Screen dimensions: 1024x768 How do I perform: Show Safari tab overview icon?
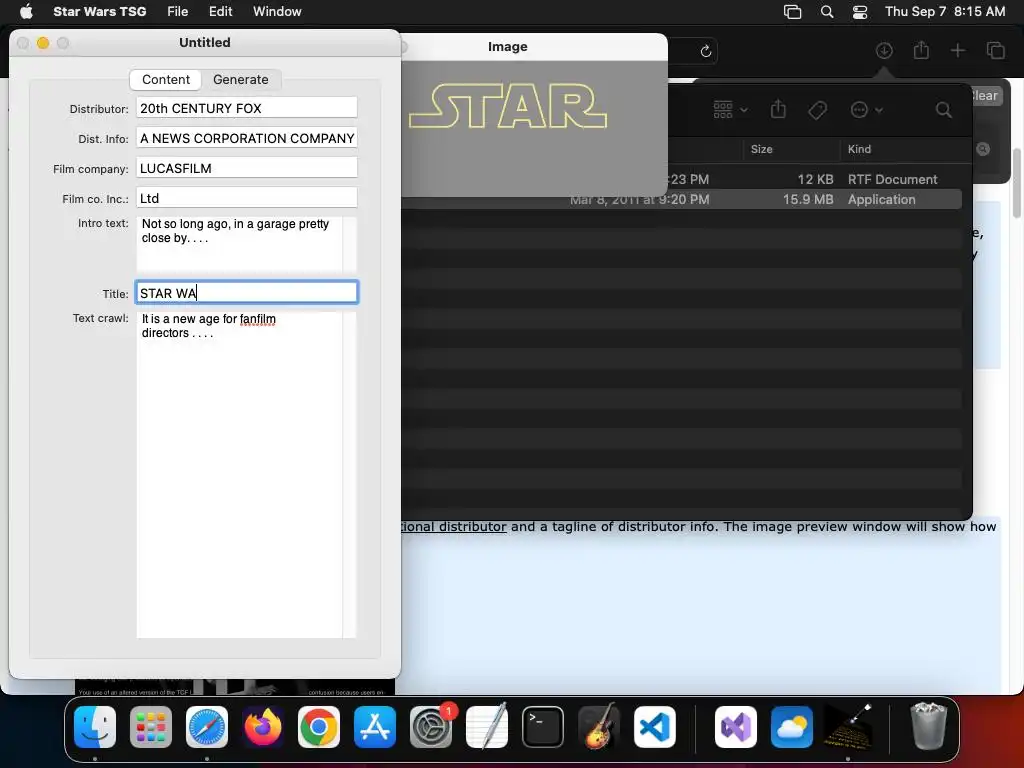pyautogui.click(x=995, y=50)
